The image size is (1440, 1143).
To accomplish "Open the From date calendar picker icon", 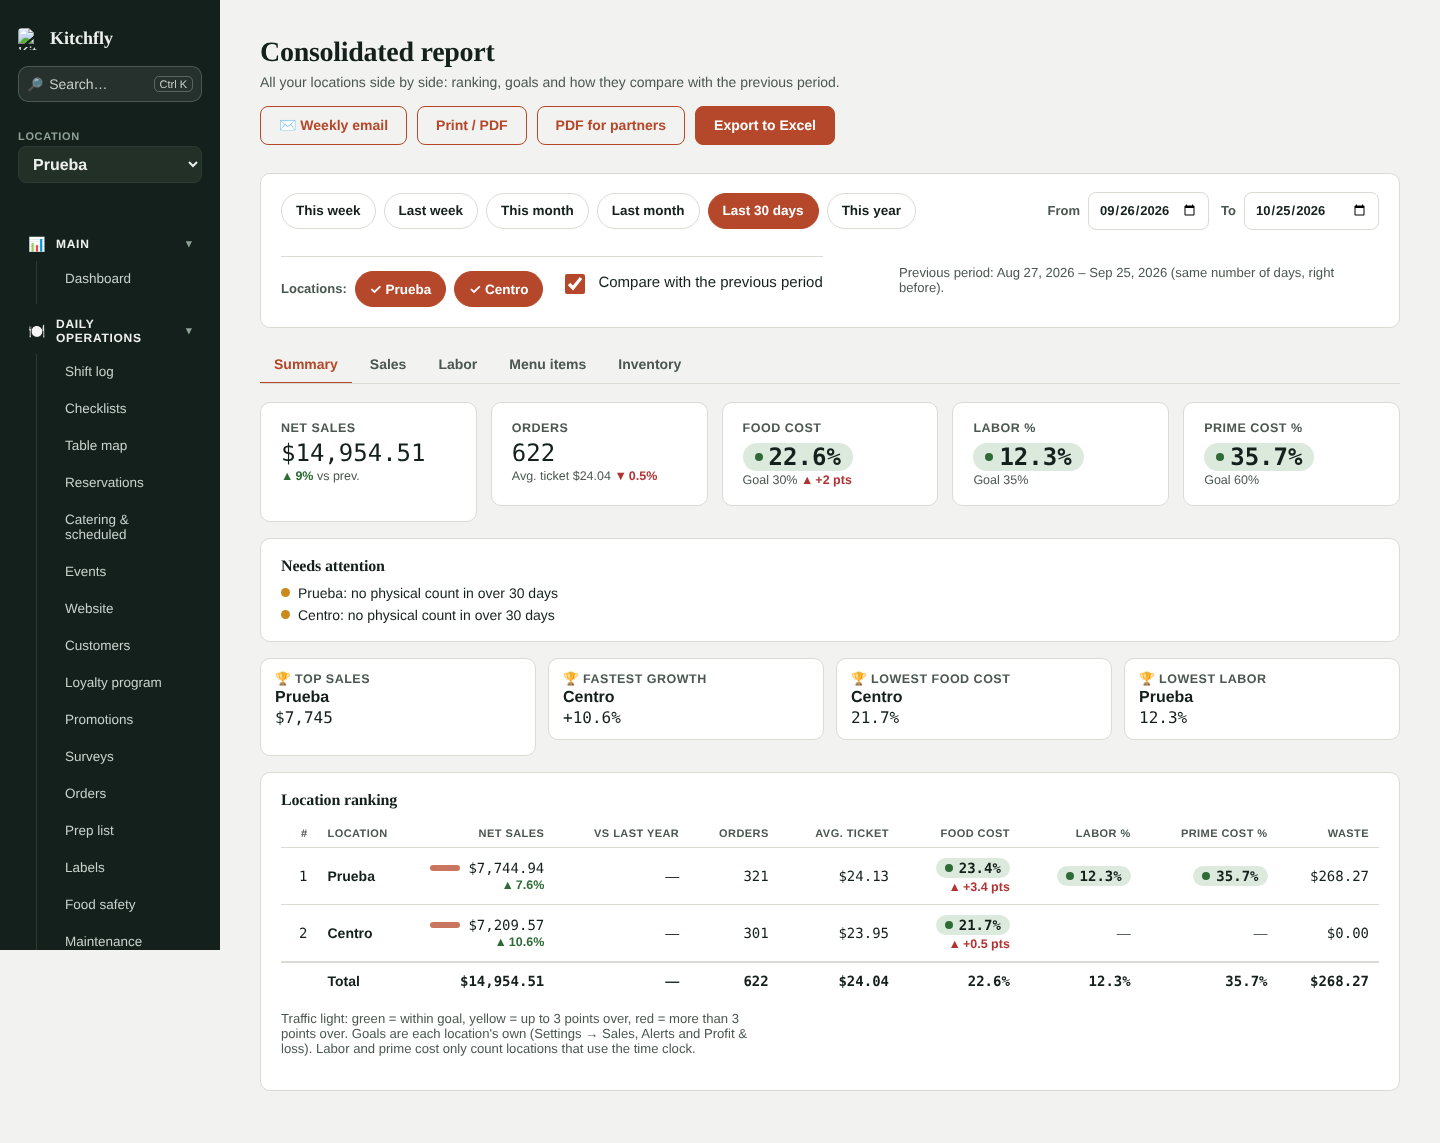I will click(1189, 210).
